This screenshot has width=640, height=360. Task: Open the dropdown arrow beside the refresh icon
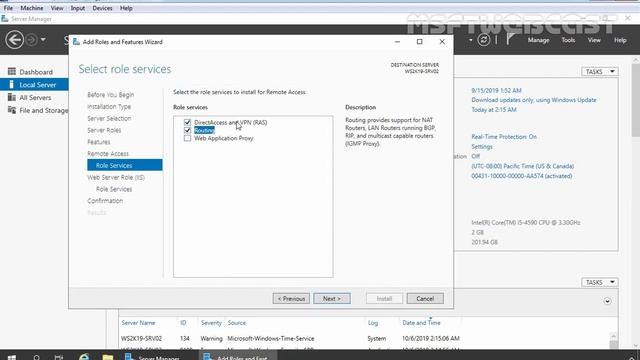pyautogui.click(x=471, y=40)
